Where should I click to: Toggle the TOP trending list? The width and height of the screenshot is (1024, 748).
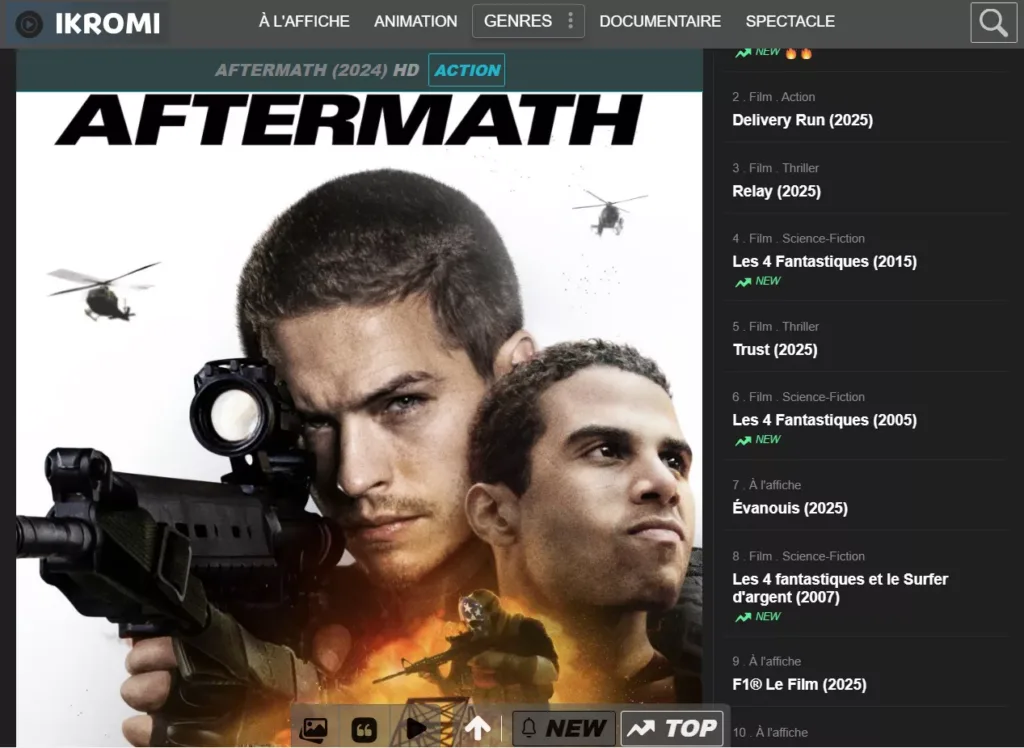(672, 728)
